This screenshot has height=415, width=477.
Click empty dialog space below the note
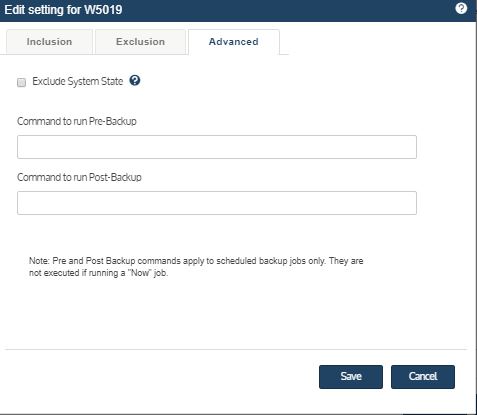(233, 313)
